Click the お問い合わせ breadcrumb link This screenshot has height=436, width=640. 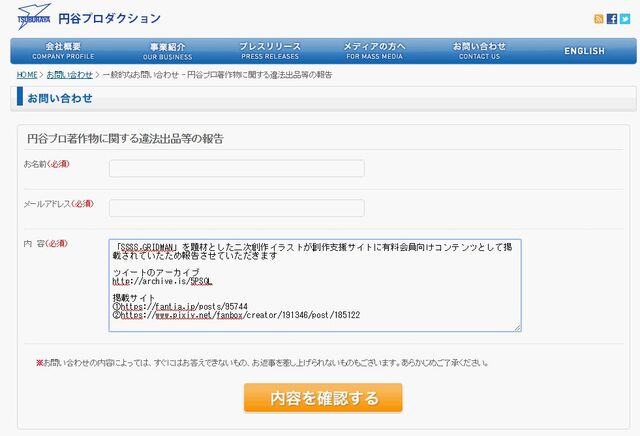click(70, 75)
